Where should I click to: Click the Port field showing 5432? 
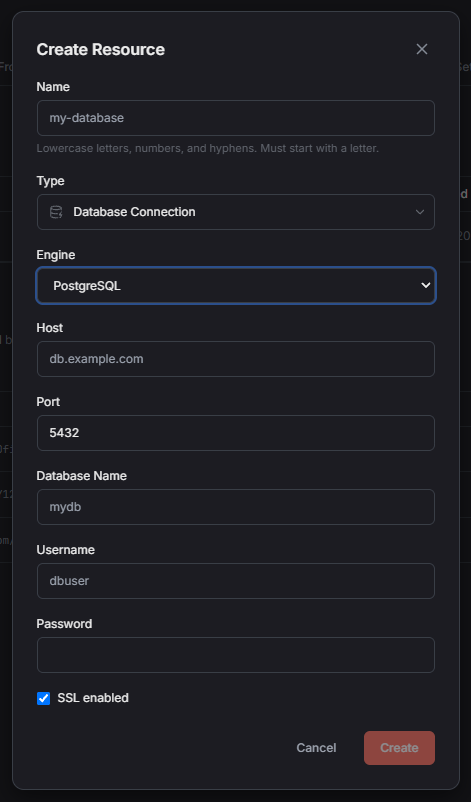[x=236, y=433]
